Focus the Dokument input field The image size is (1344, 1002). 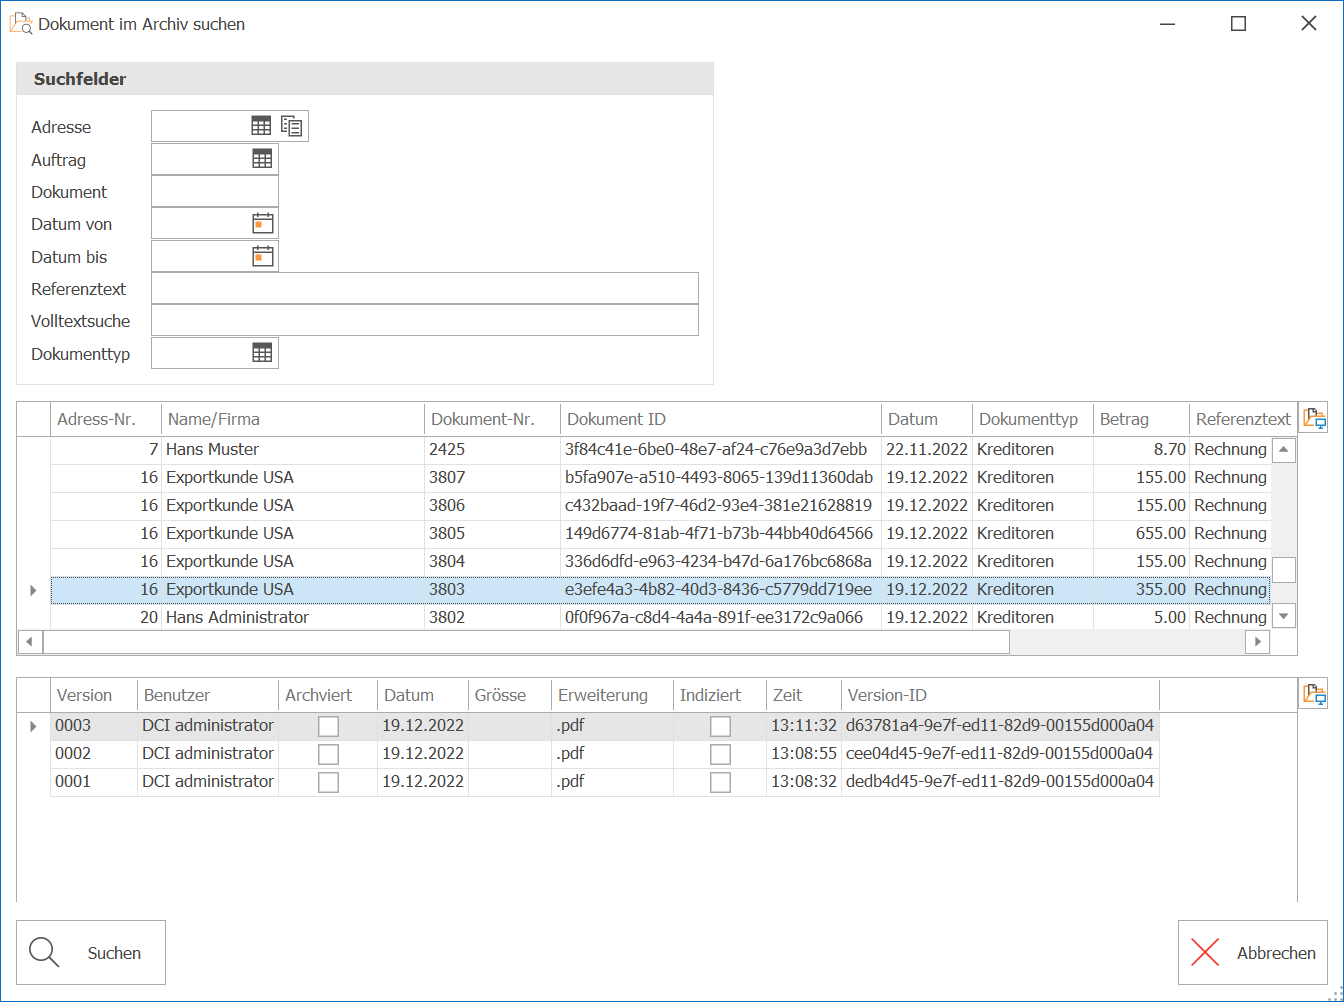coord(215,191)
